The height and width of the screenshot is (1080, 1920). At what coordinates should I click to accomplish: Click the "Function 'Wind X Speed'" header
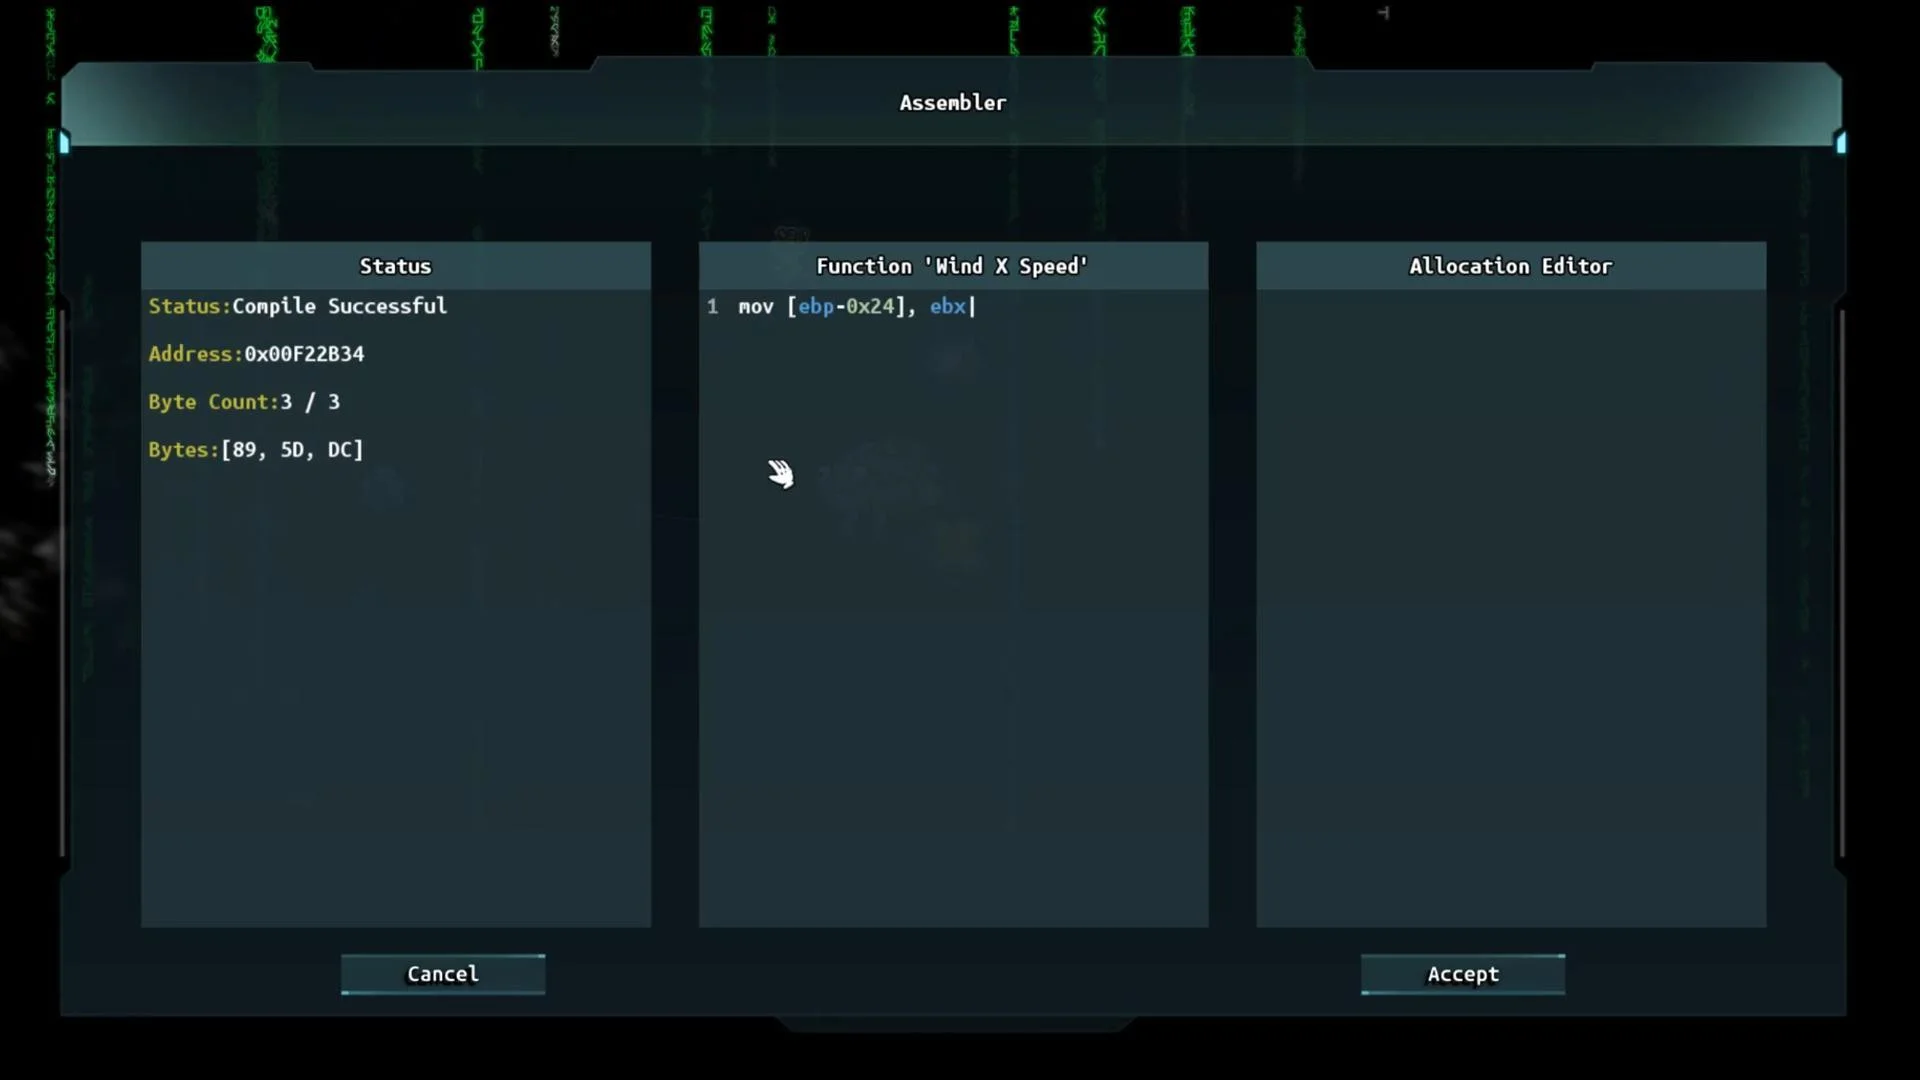(x=953, y=266)
